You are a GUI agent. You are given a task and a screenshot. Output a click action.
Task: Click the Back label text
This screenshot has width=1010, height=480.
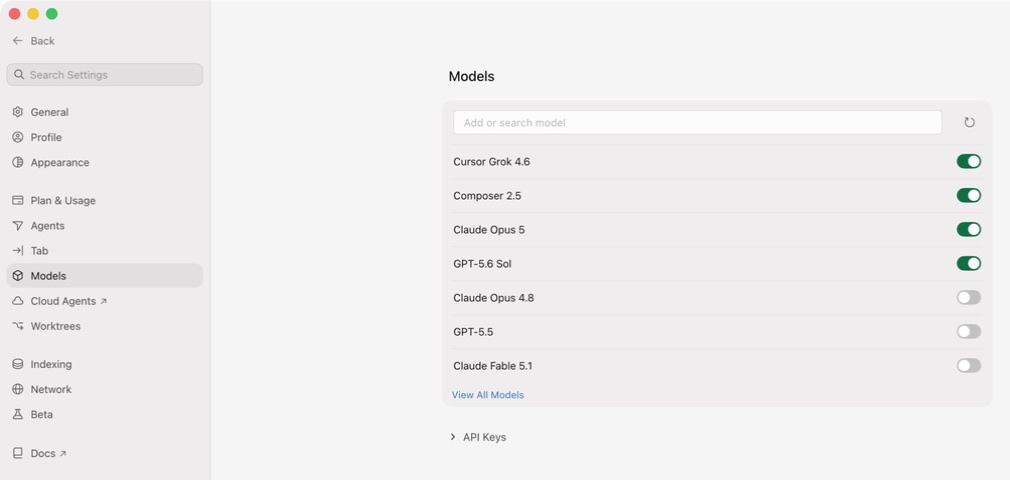coord(43,41)
